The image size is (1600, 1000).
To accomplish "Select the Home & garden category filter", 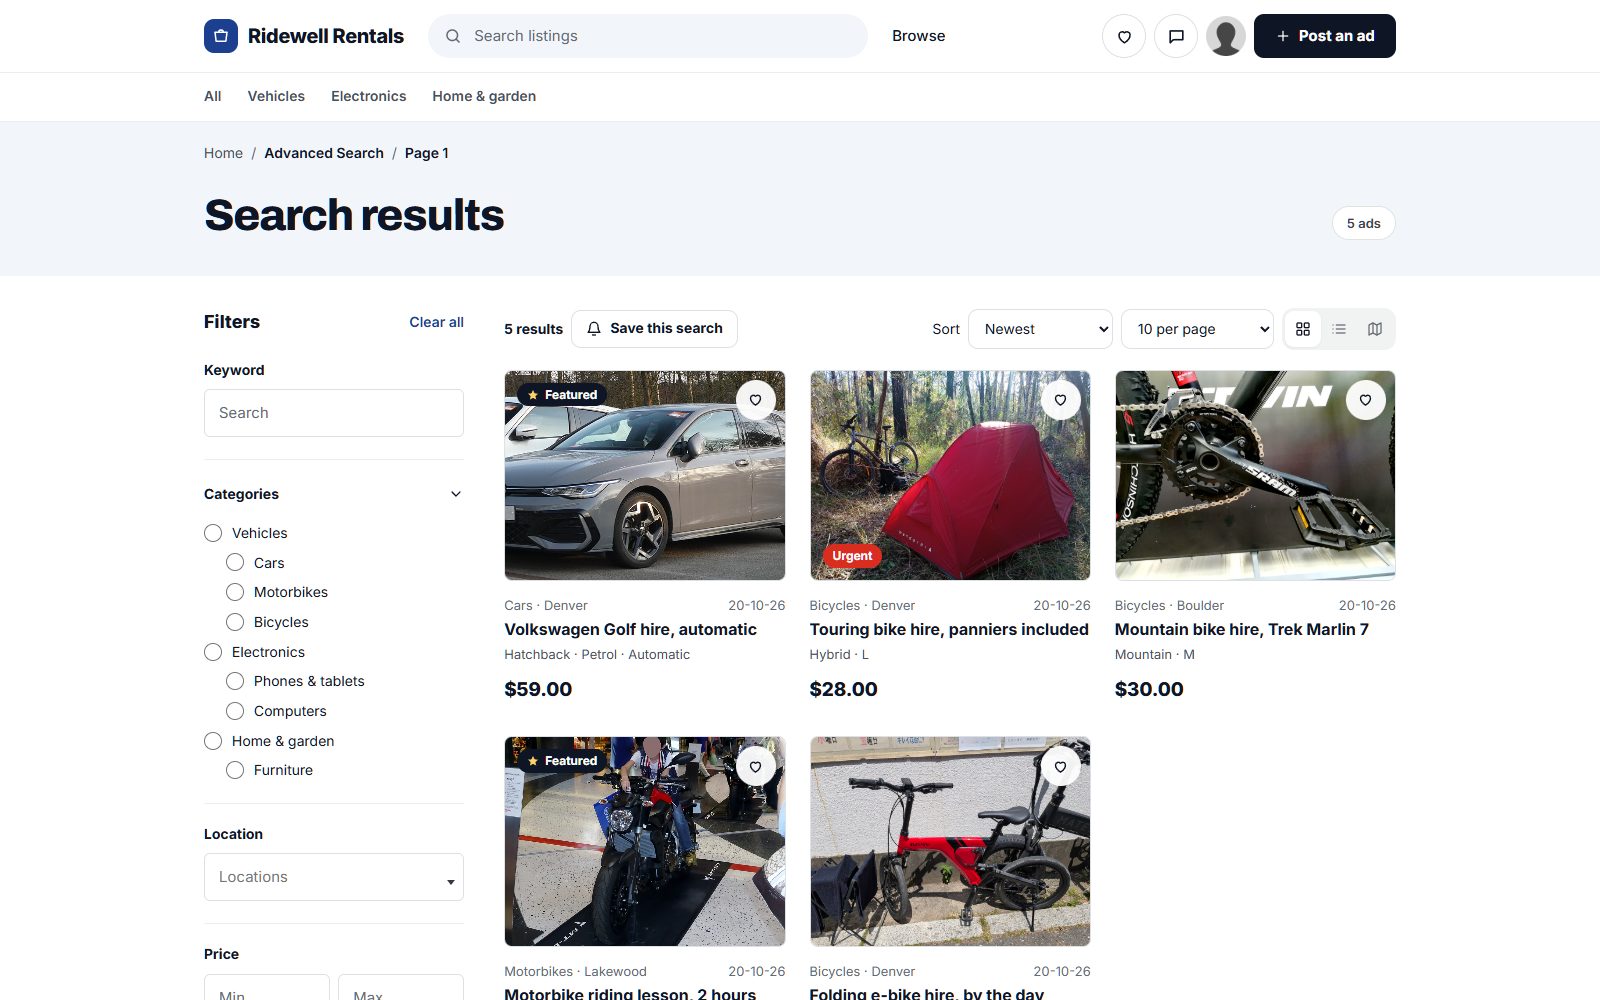I will pyautogui.click(x=213, y=741).
